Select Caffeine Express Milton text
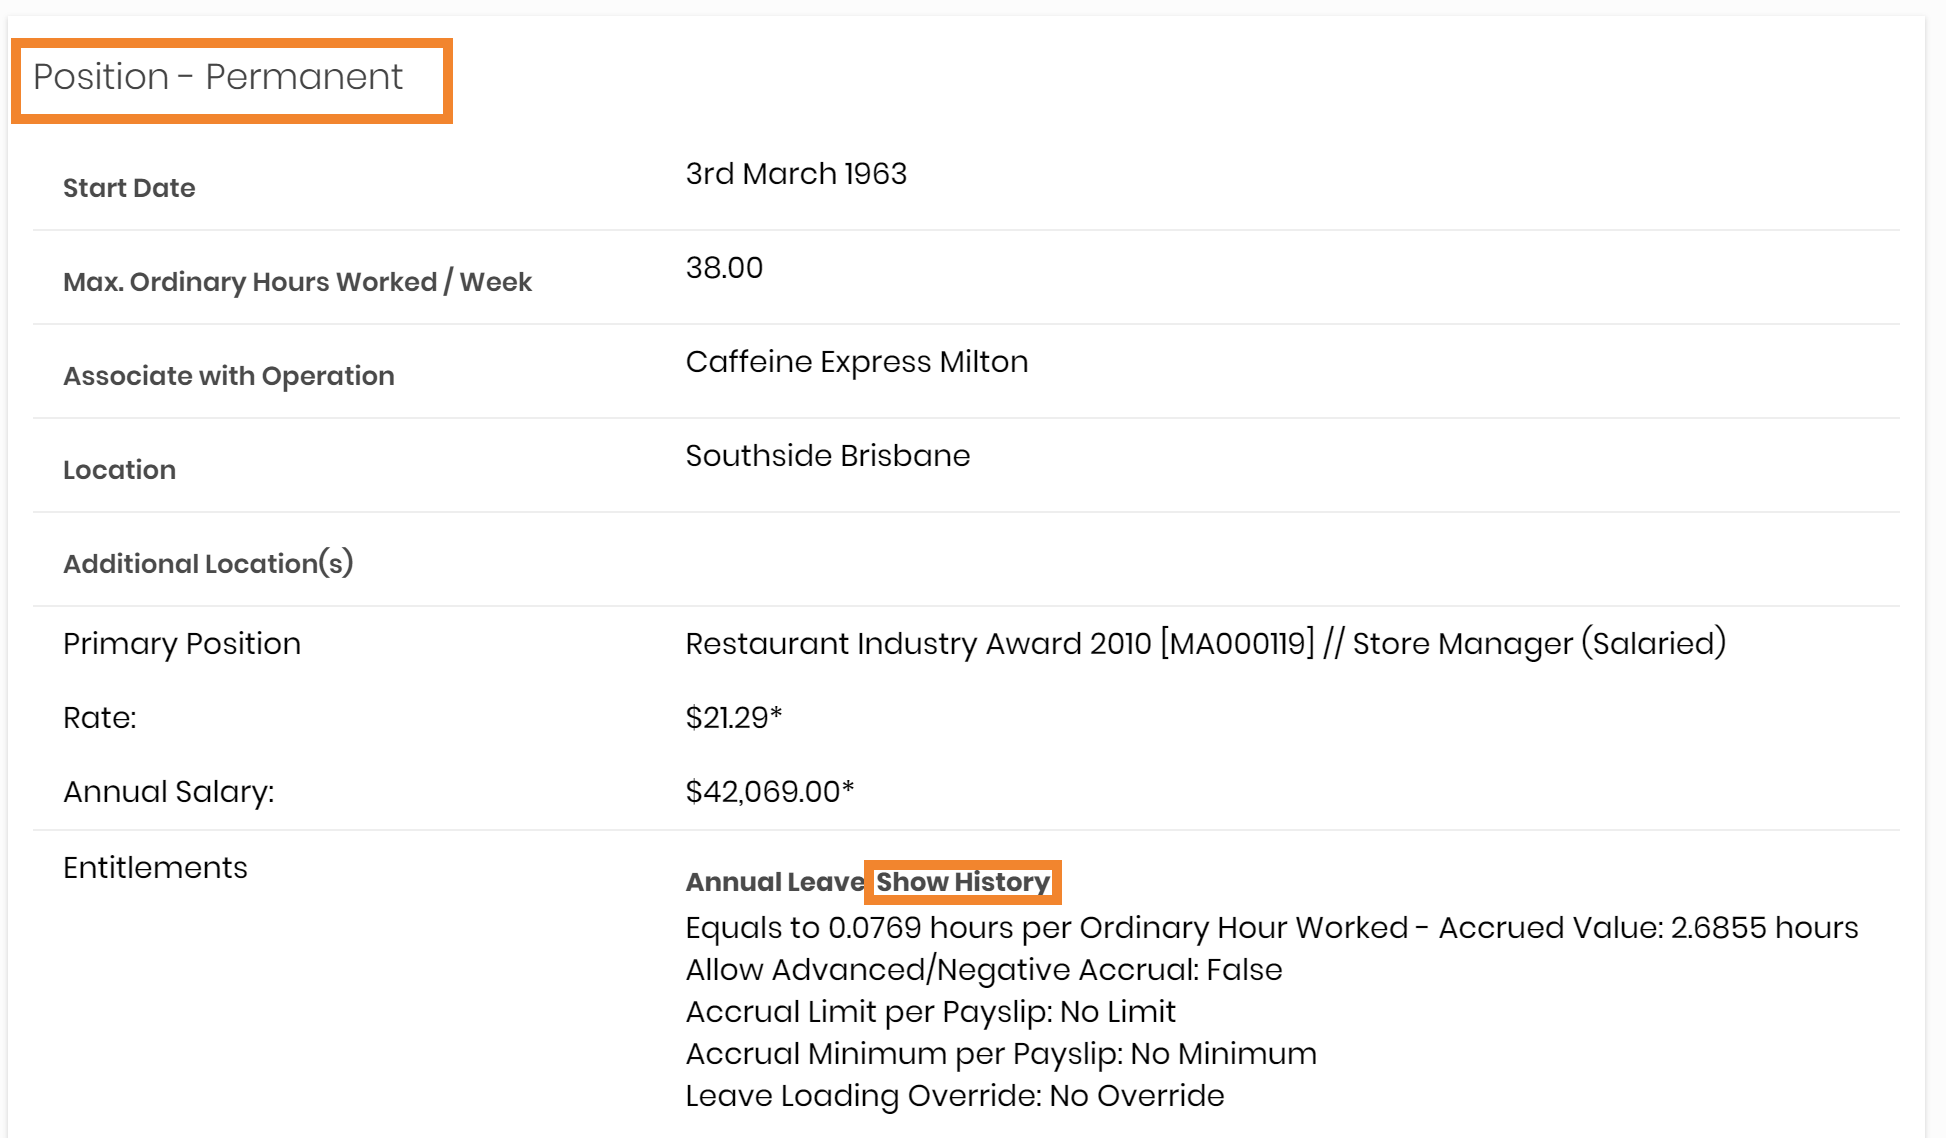This screenshot has height=1138, width=1946. coord(856,362)
